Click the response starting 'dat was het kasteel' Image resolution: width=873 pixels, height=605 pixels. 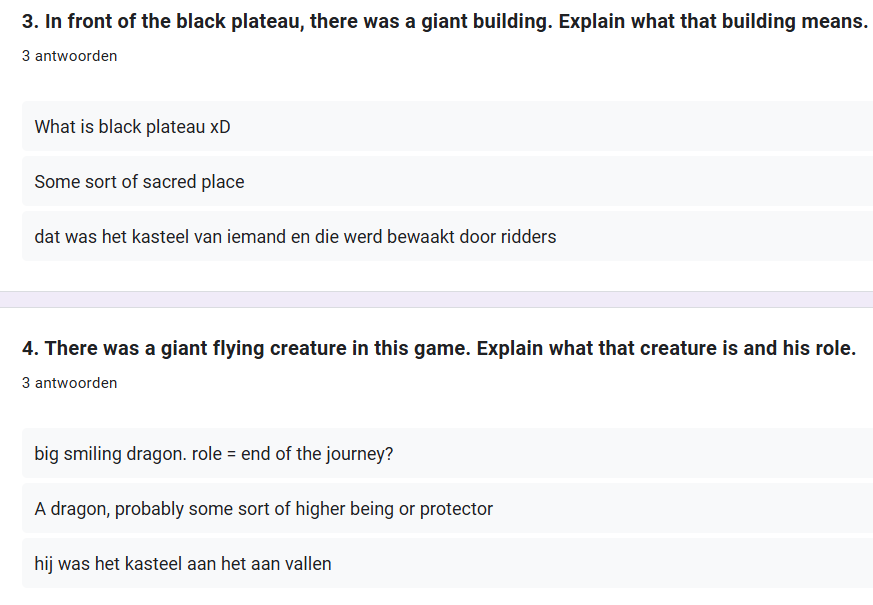tap(295, 237)
